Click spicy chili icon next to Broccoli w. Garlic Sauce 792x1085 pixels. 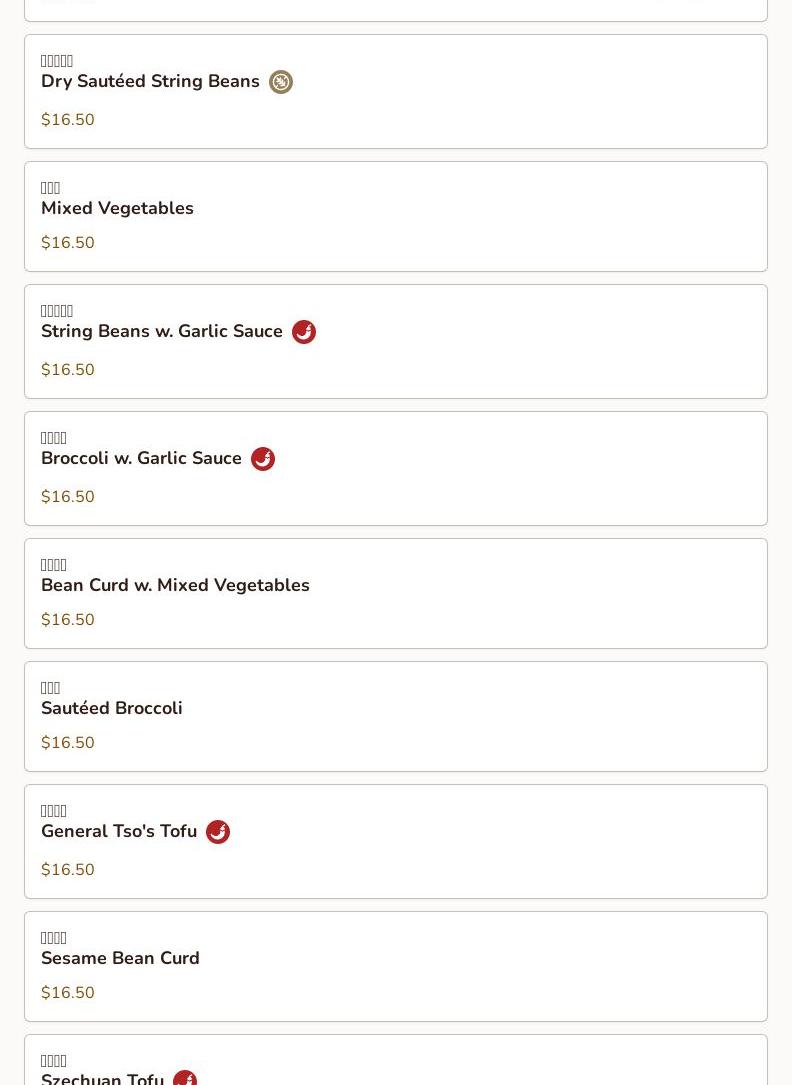coord(263,459)
